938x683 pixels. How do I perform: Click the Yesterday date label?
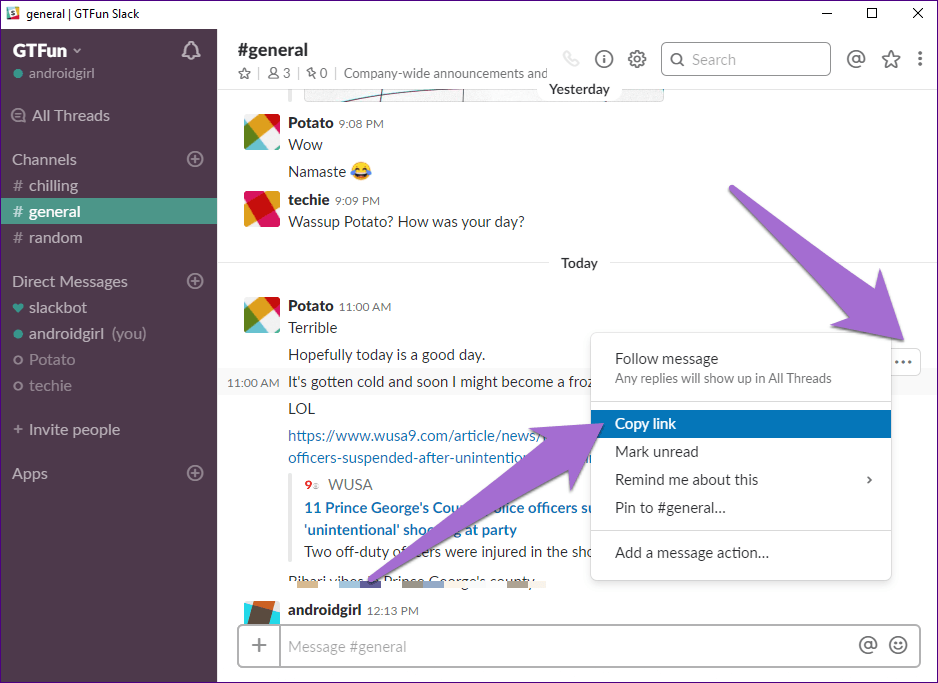click(579, 89)
